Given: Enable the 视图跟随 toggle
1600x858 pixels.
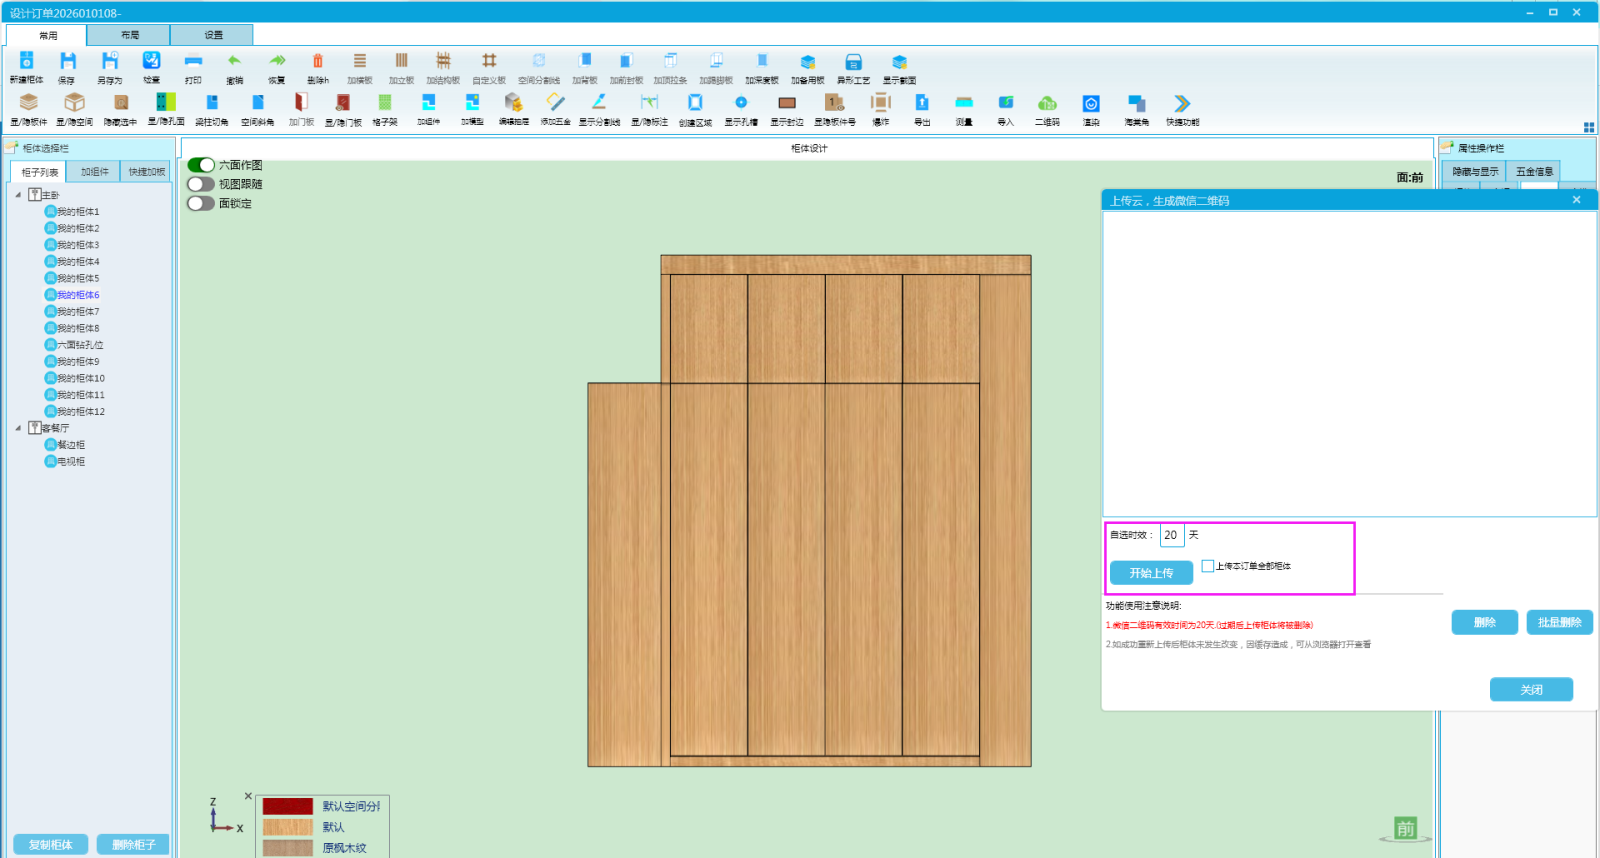Looking at the screenshot, I should click(x=201, y=184).
